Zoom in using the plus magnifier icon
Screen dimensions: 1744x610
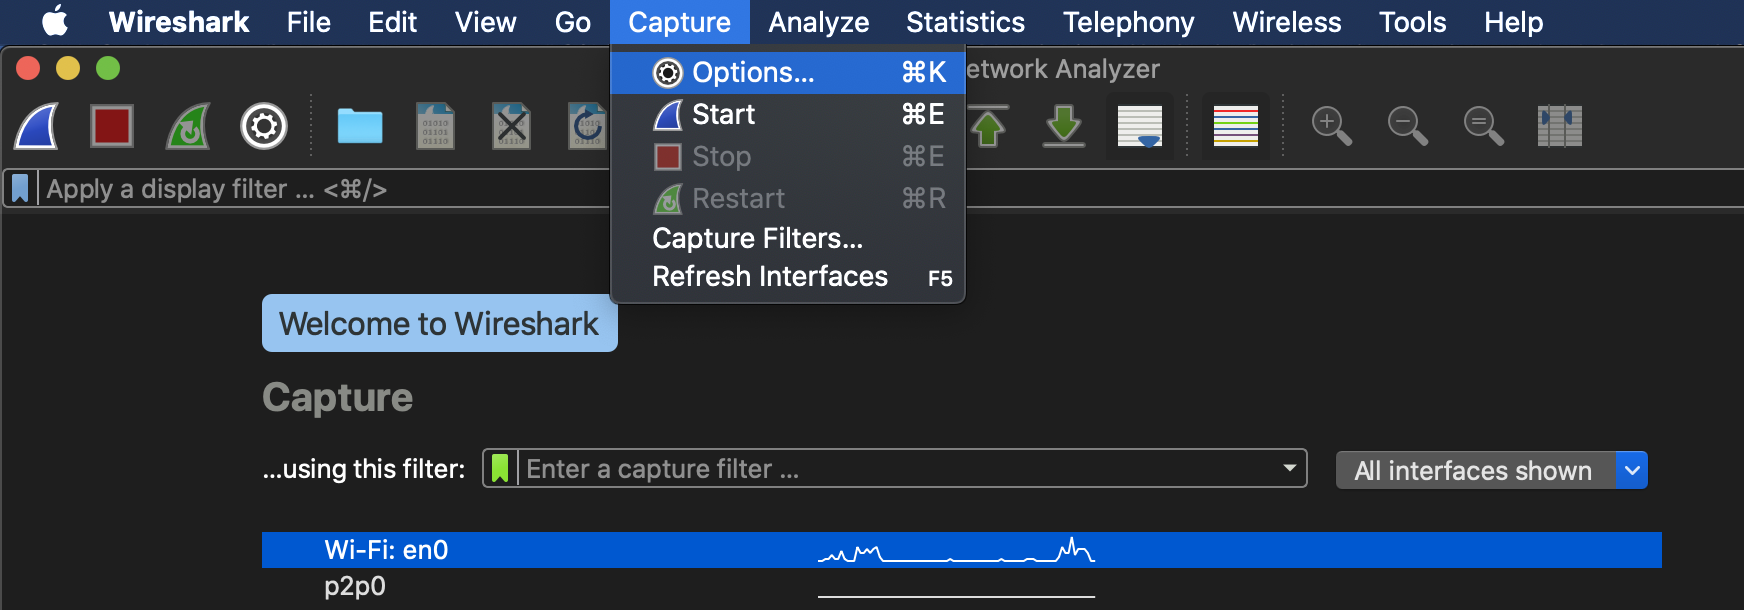pyautogui.click(x=1331, y=127)
